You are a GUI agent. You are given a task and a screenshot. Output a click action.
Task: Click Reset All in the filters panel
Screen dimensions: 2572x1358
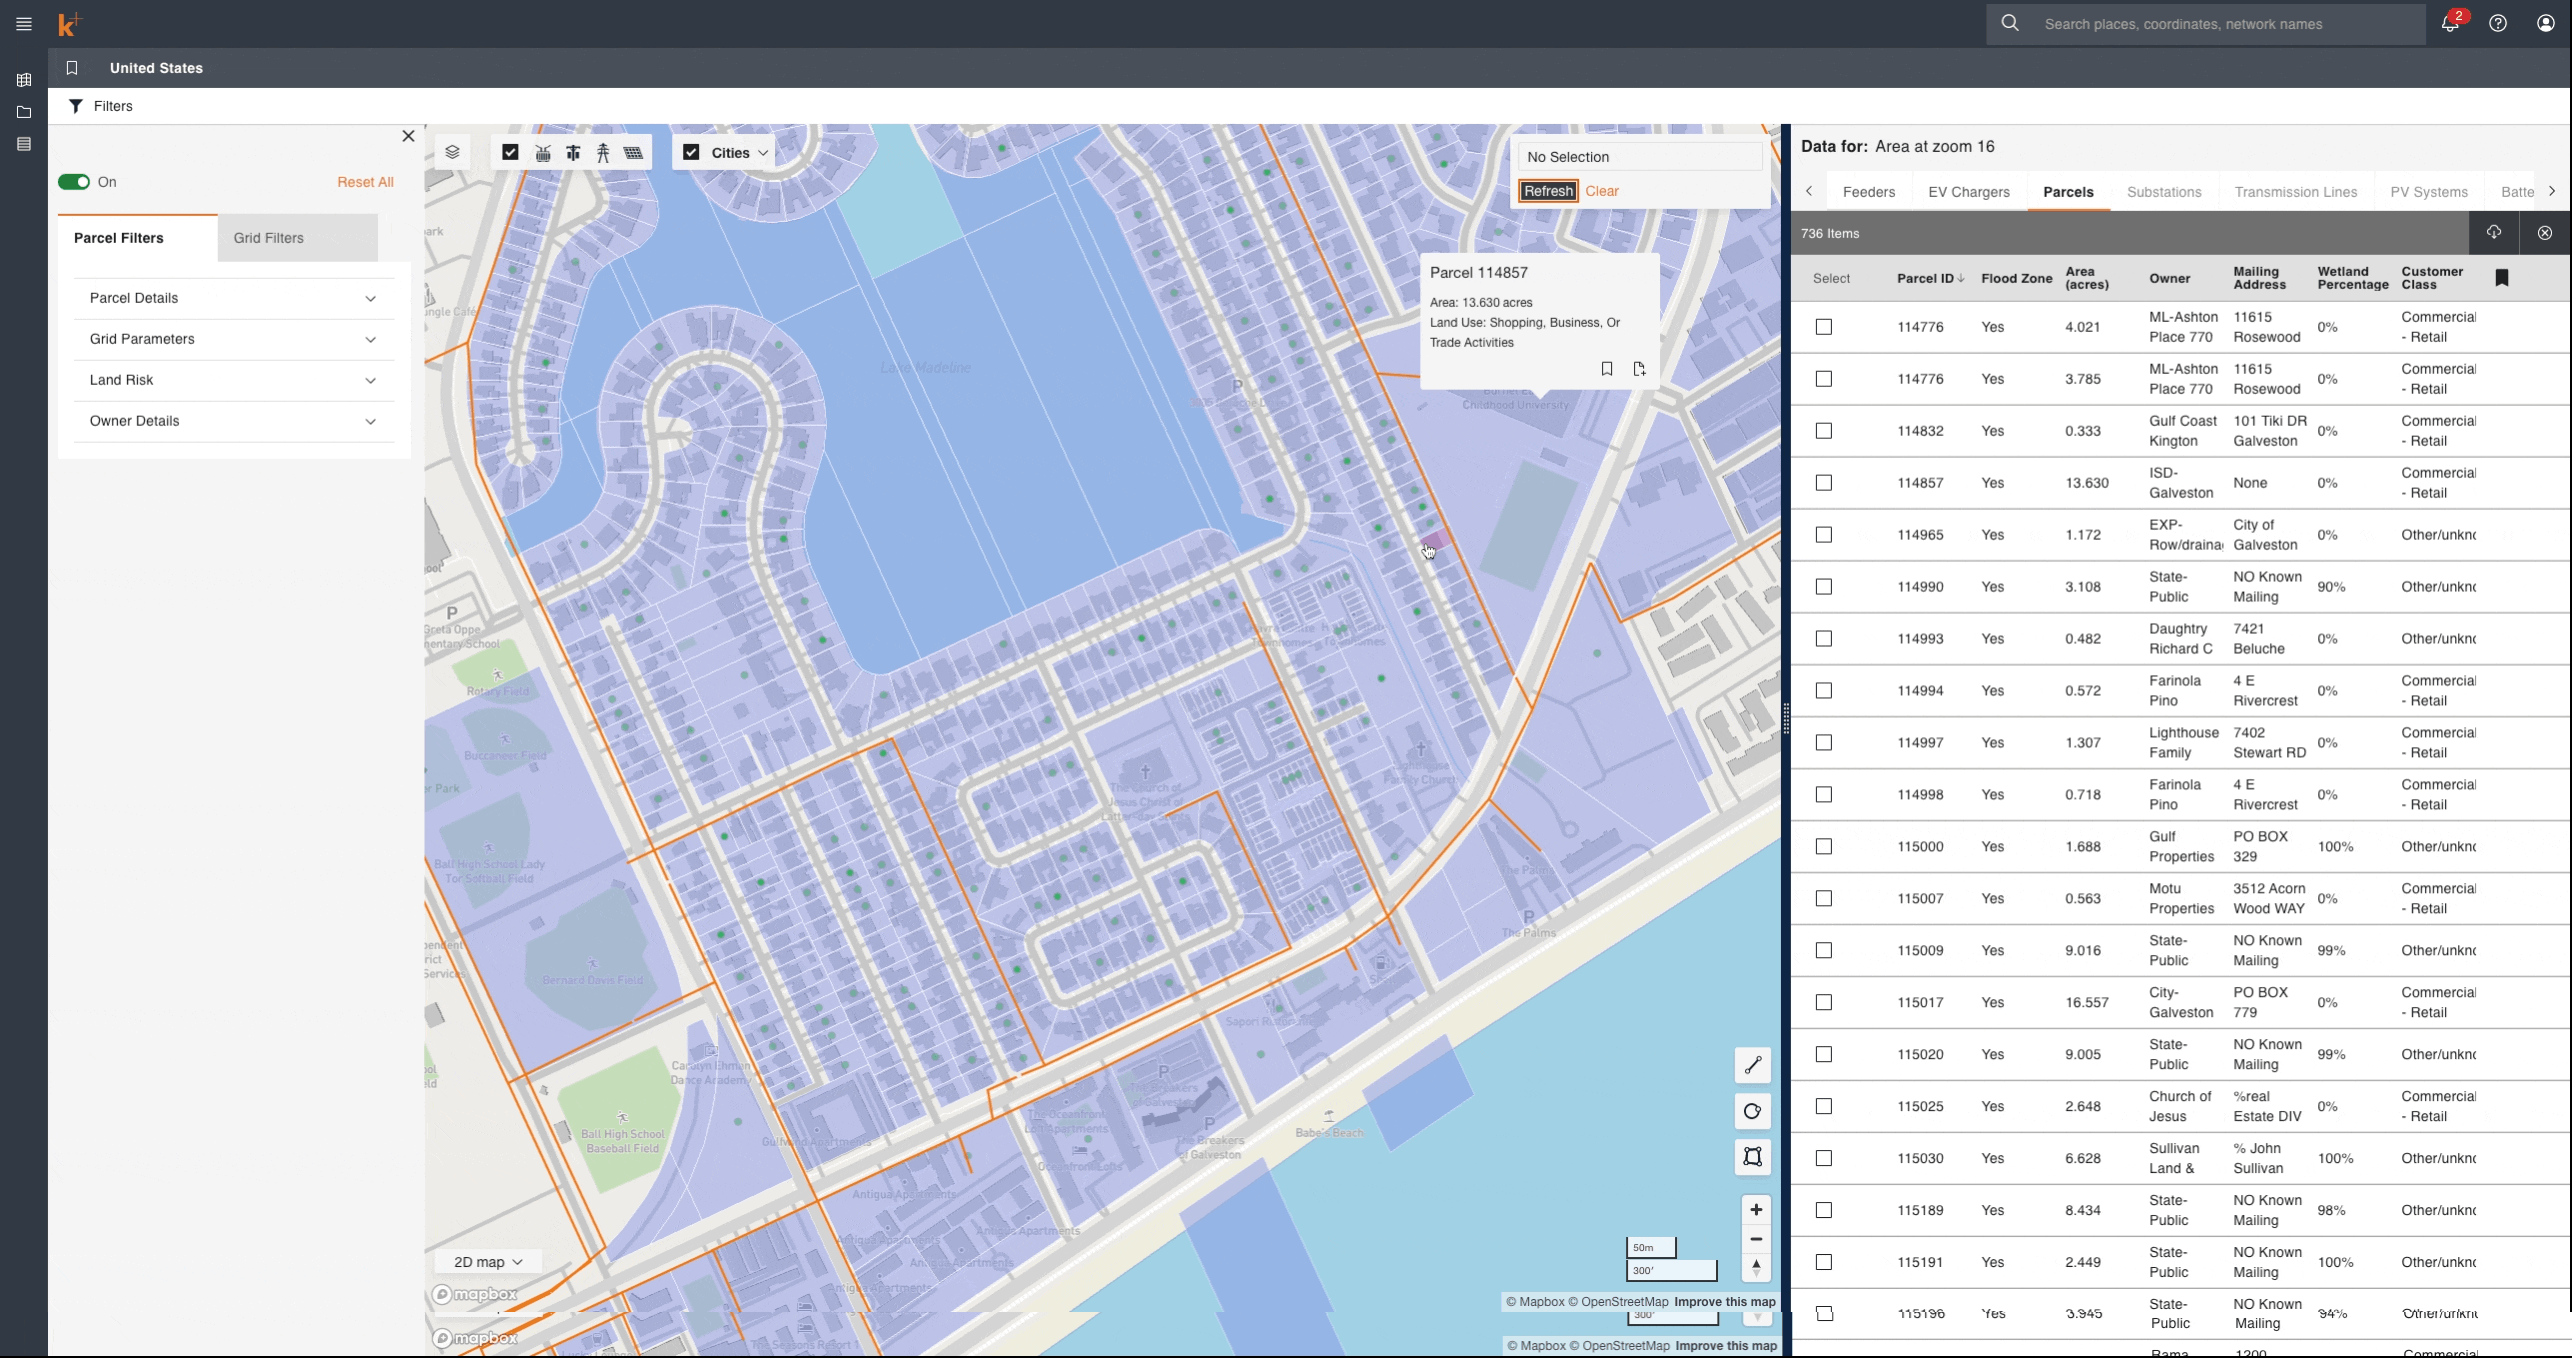click(x=365, y=182)
